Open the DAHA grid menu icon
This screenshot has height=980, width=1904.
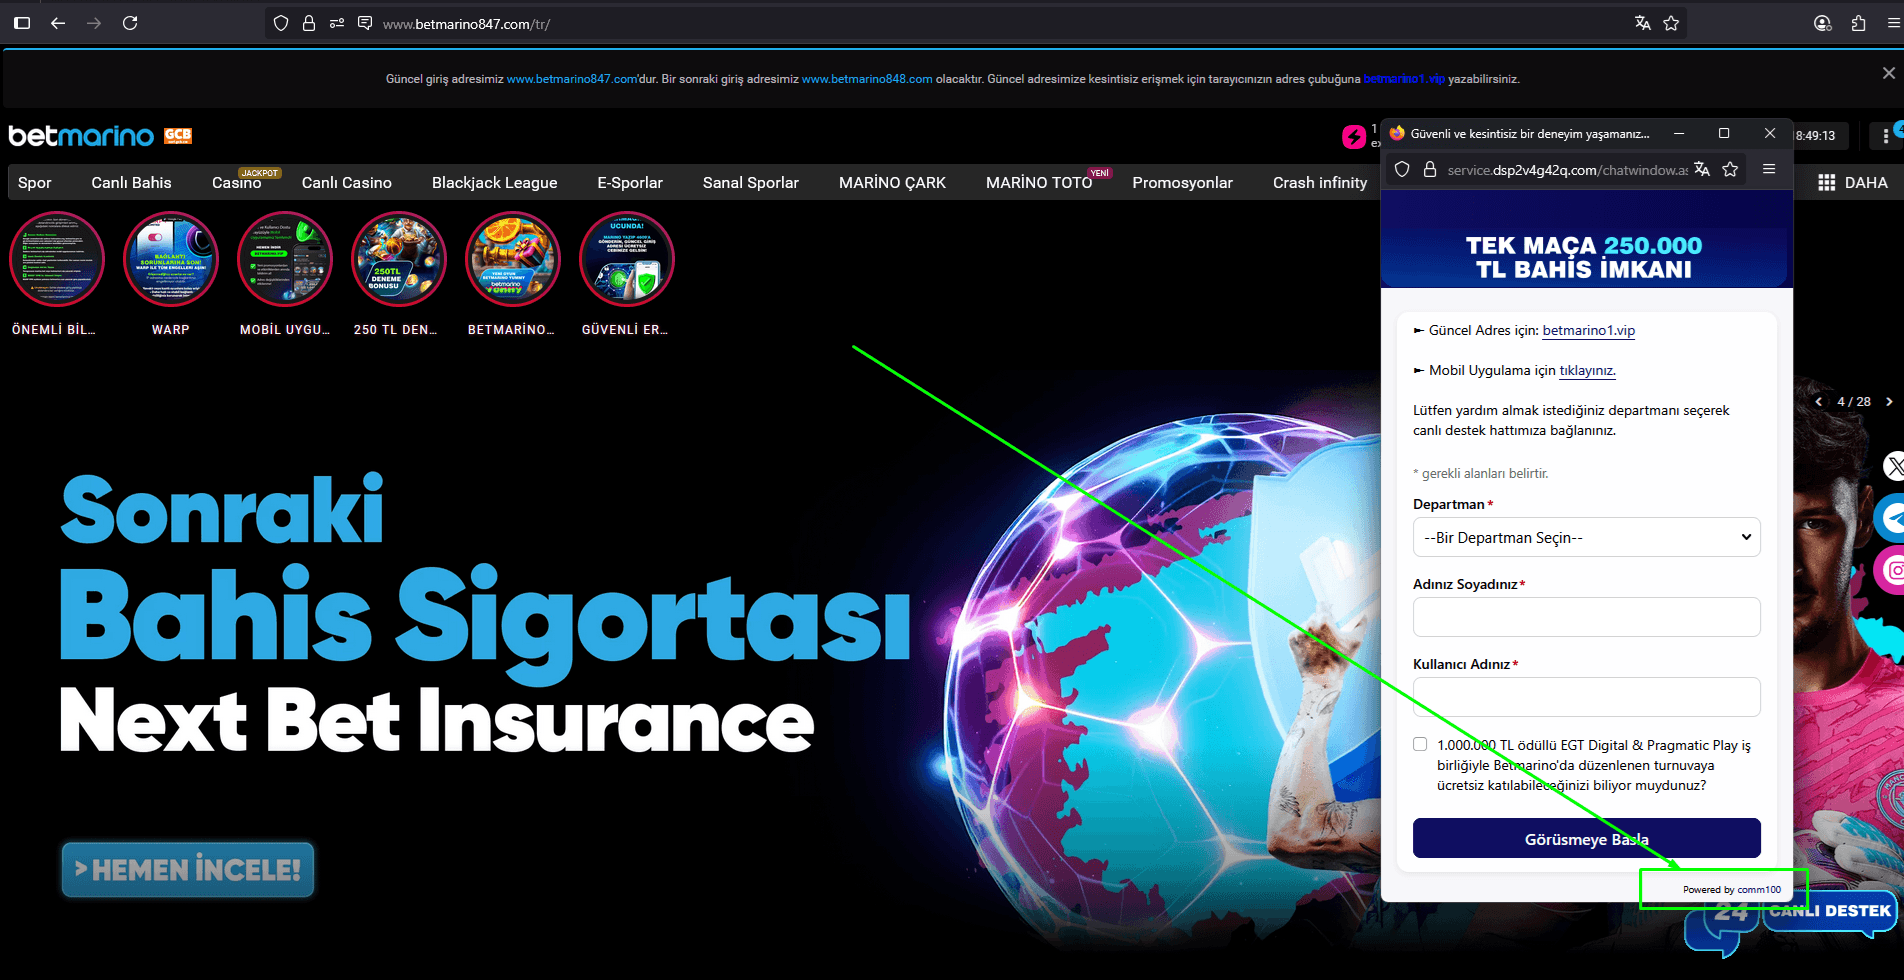click(x=1826, y=182)
